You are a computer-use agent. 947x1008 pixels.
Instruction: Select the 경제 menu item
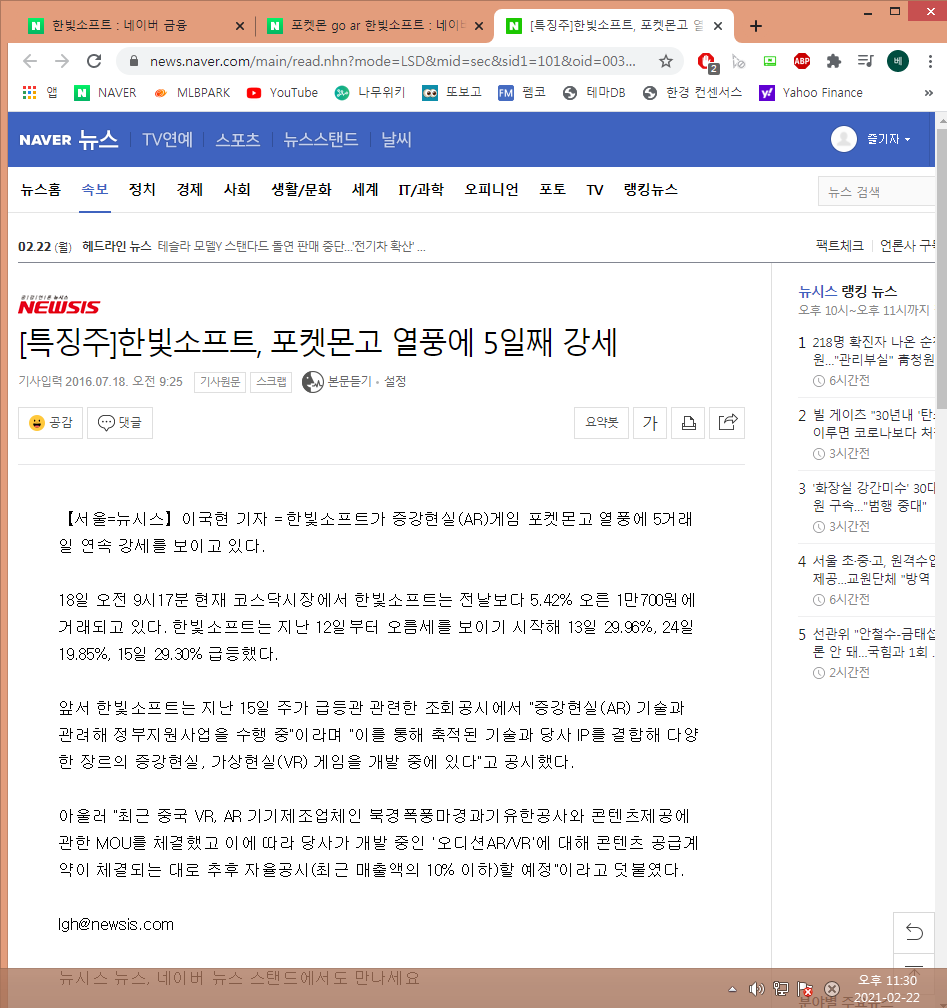190,190
